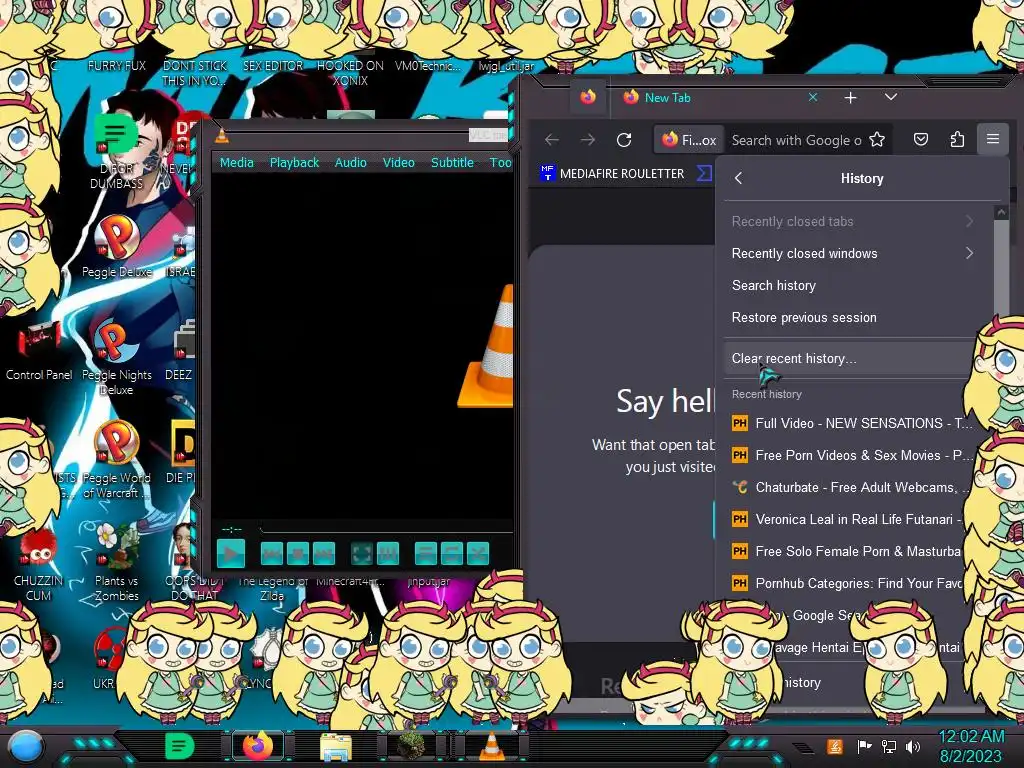Switch to VLC taskbar button
This screenshot has height=768, width=1024.
point(491,746)
